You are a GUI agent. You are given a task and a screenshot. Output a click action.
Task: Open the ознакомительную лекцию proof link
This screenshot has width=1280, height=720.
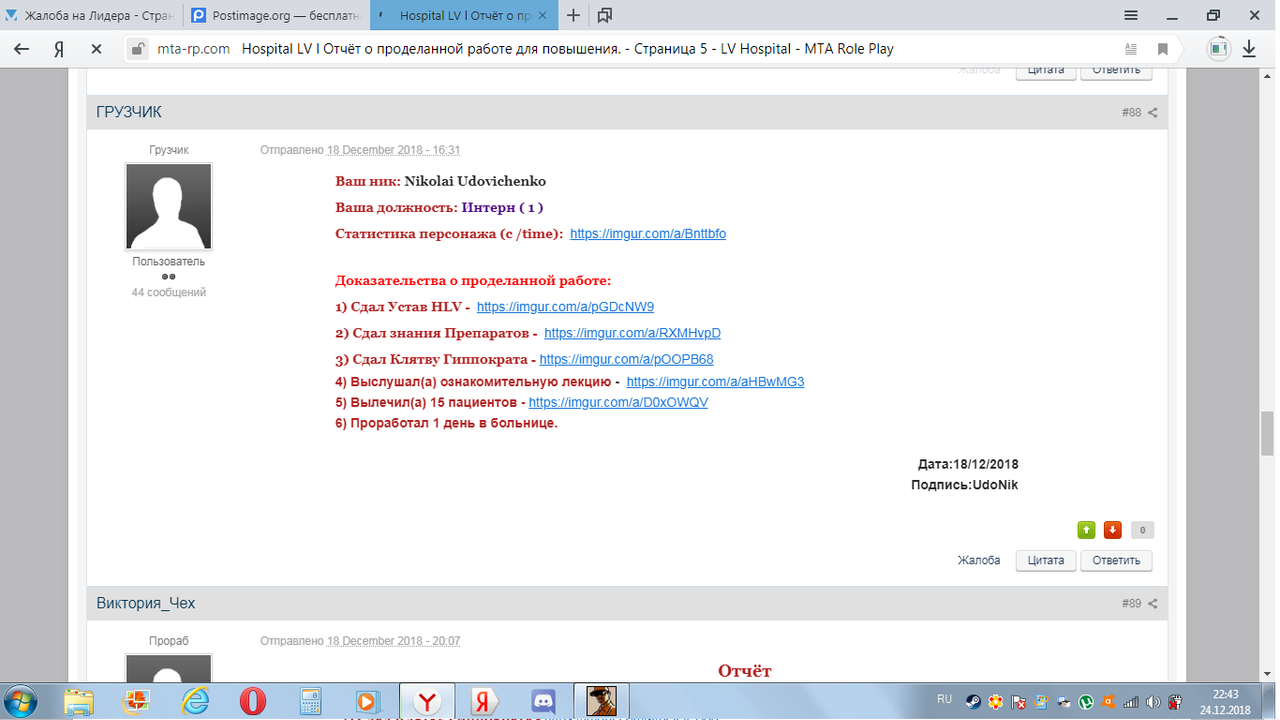click(x=715, y=382)
